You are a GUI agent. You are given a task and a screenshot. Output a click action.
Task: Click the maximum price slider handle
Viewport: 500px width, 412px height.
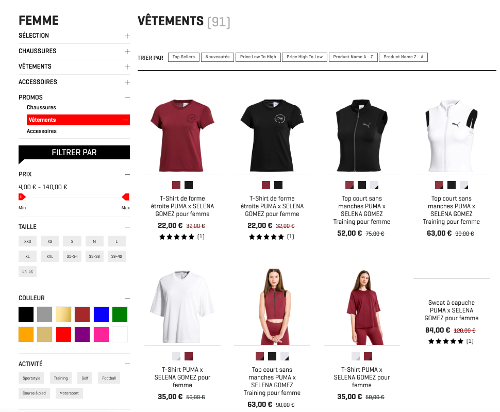[126, 197]
